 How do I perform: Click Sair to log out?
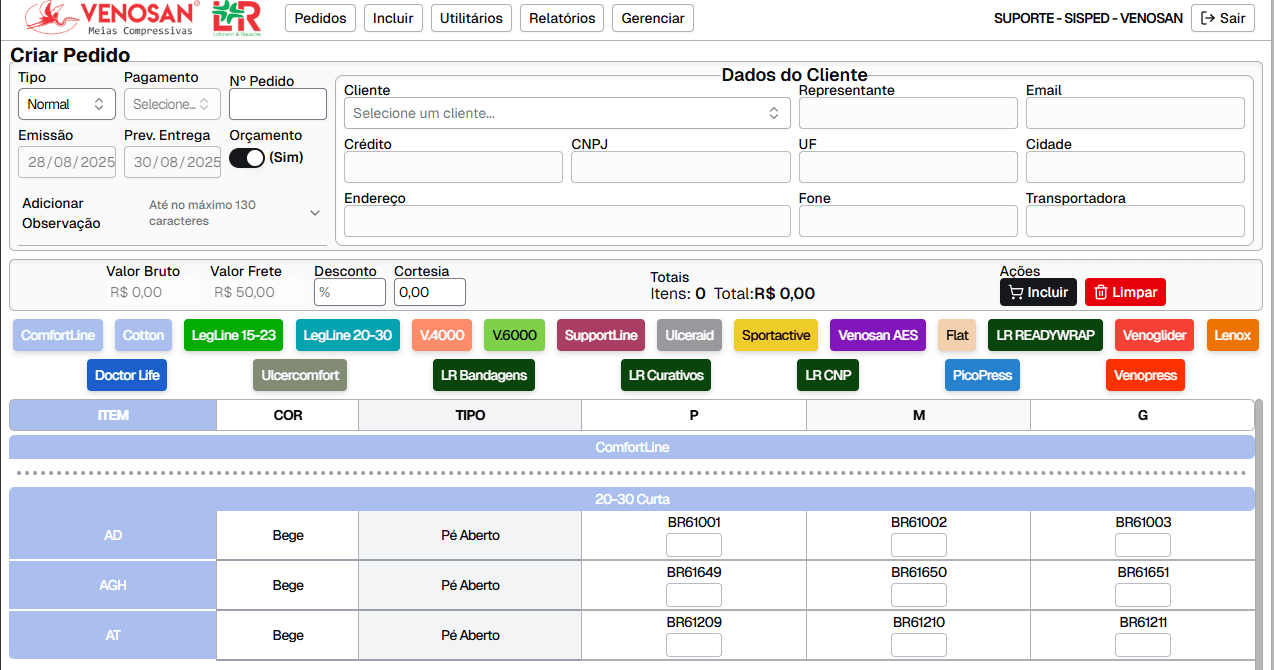pos(1222,18)
